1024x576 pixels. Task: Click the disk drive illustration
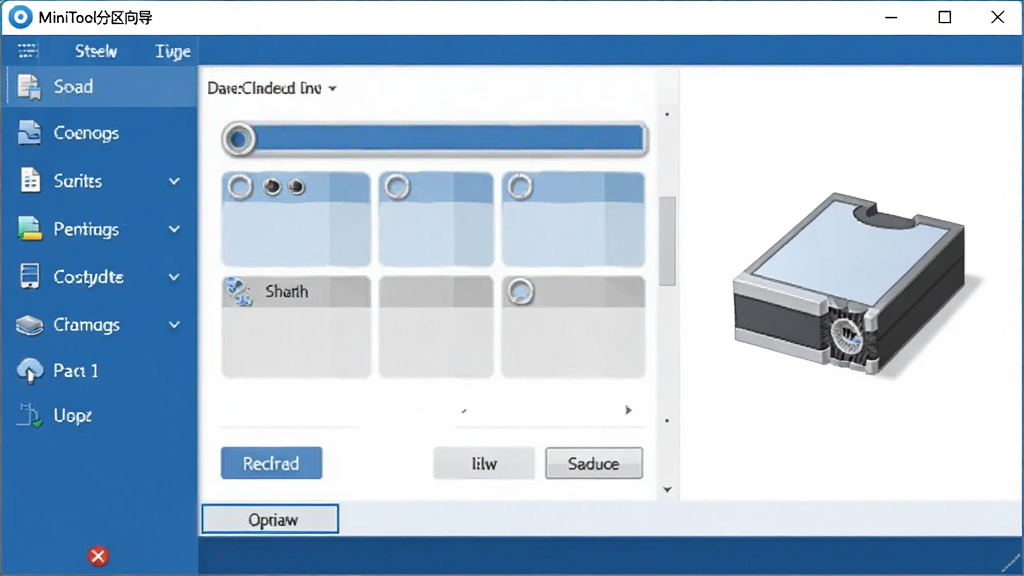click(849, 283)
